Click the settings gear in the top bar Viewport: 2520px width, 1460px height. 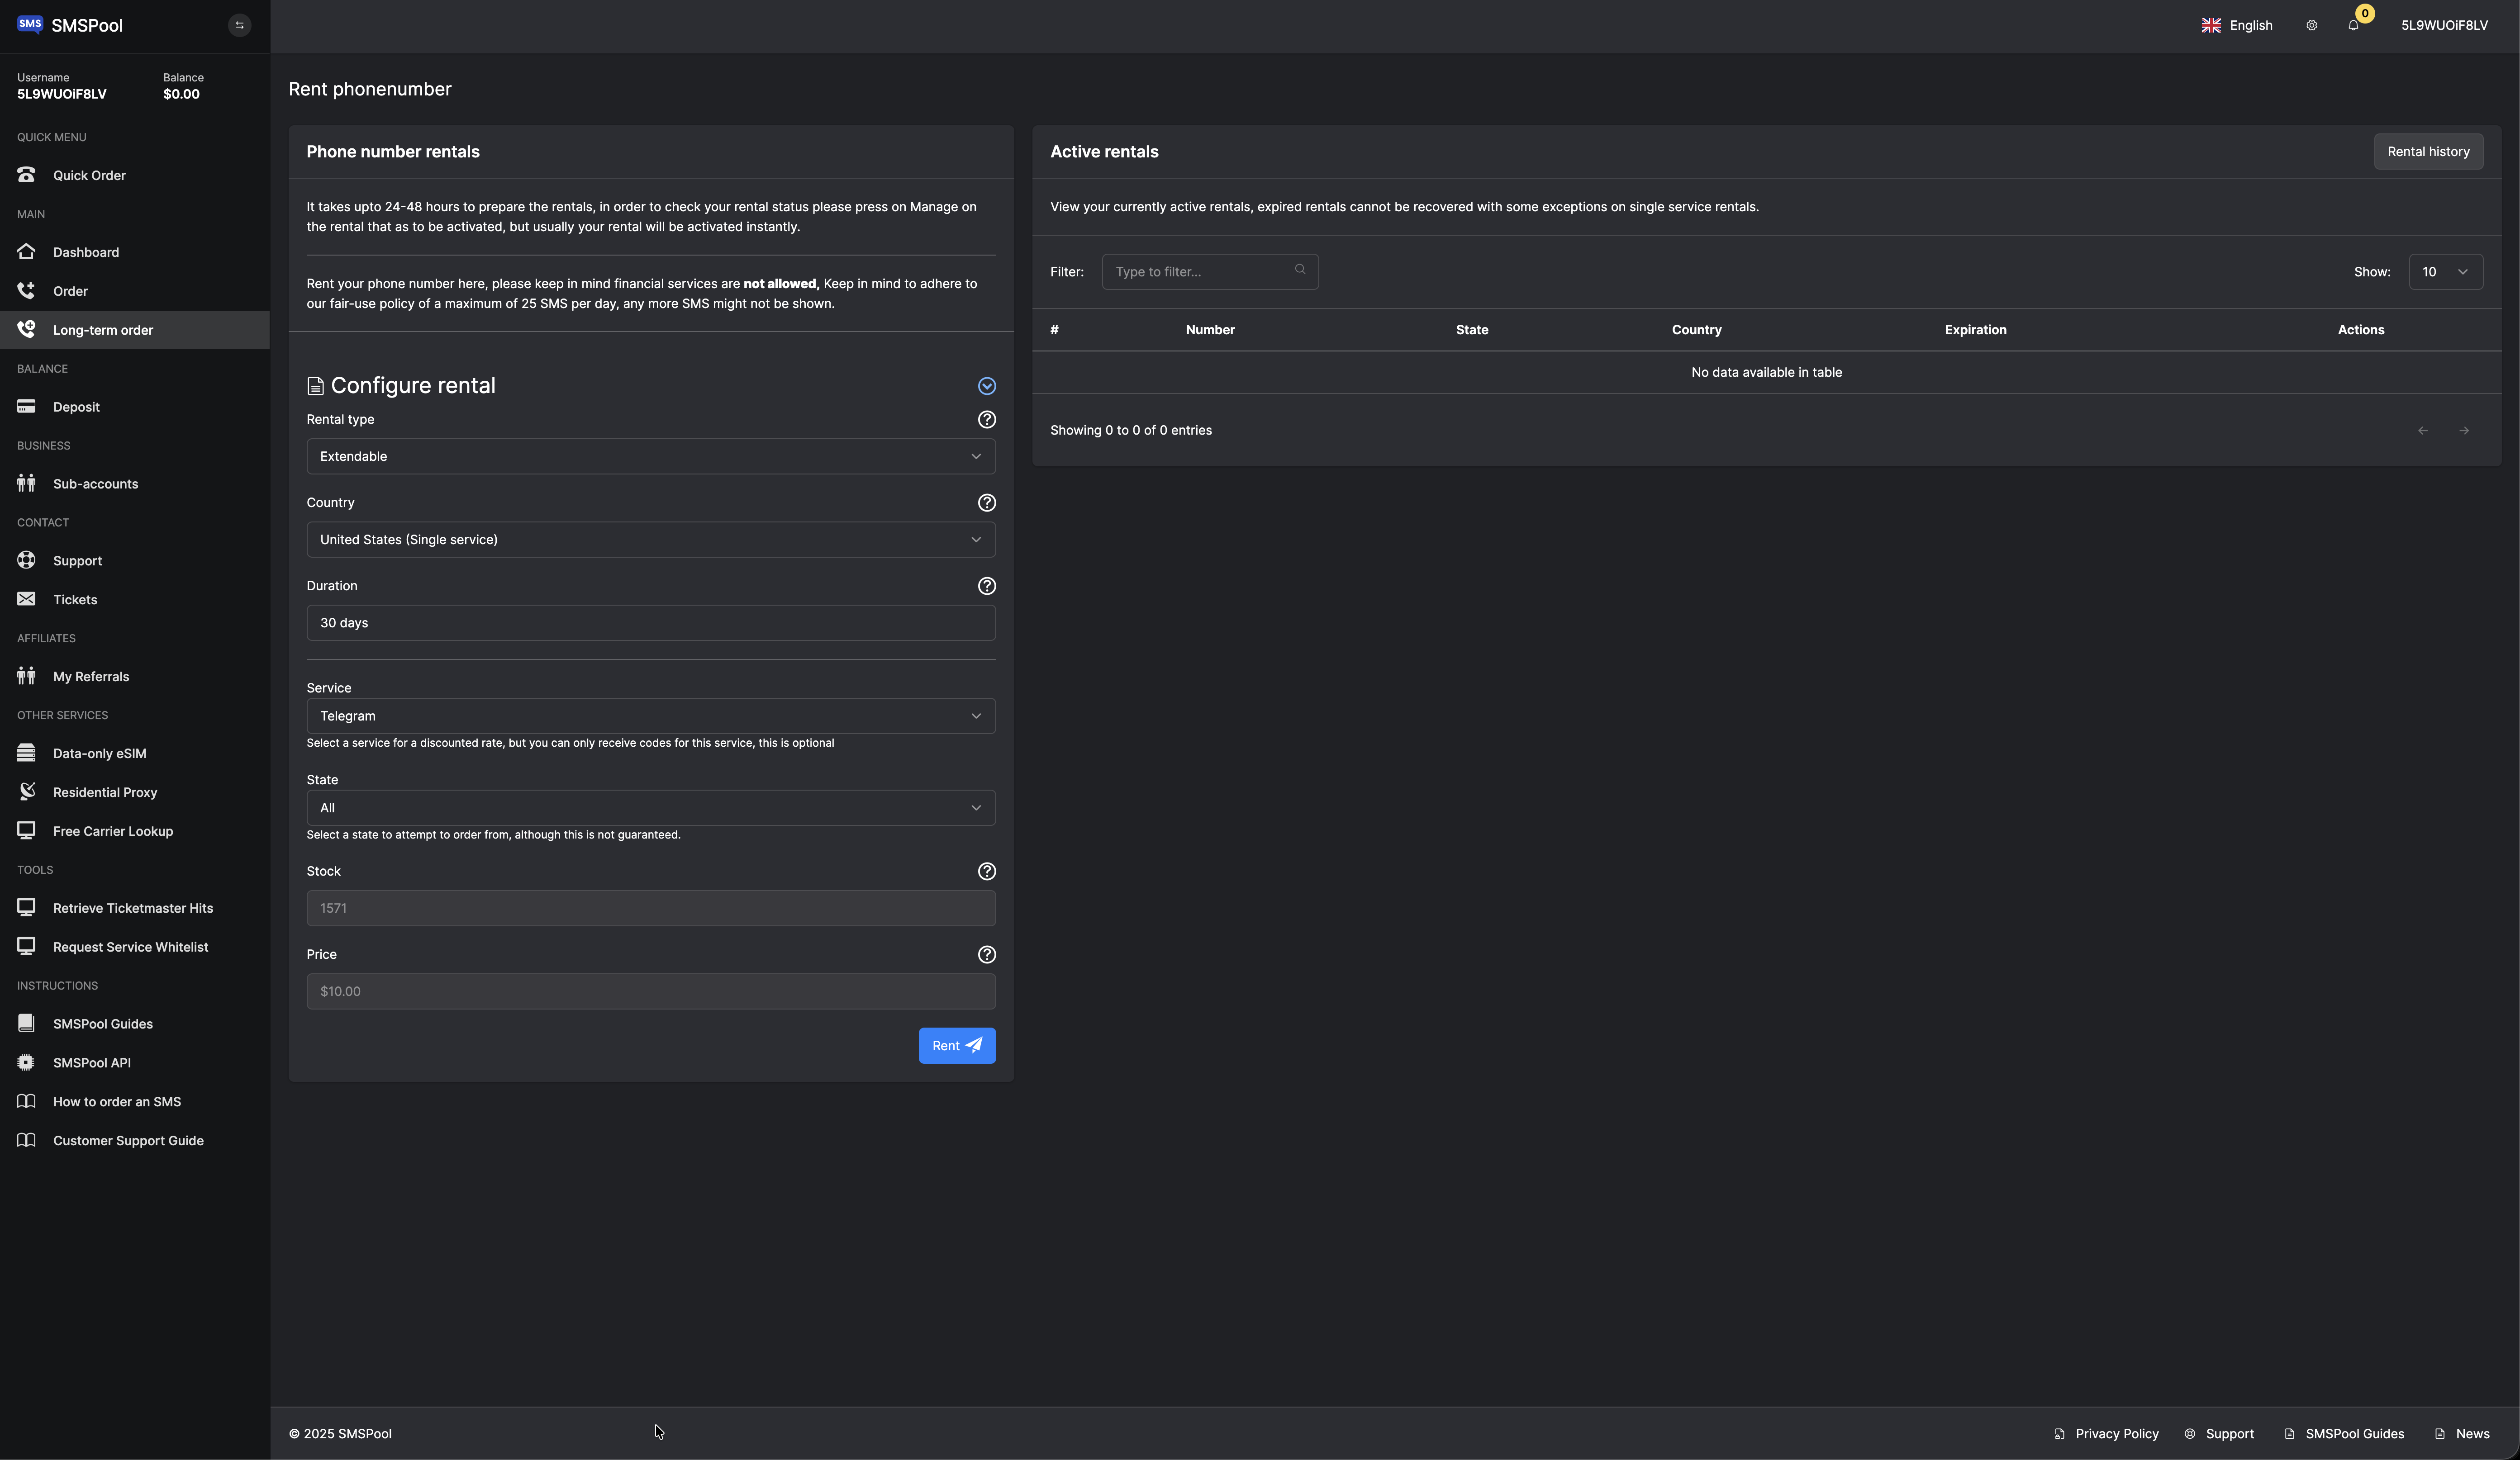coord(2311,25)
